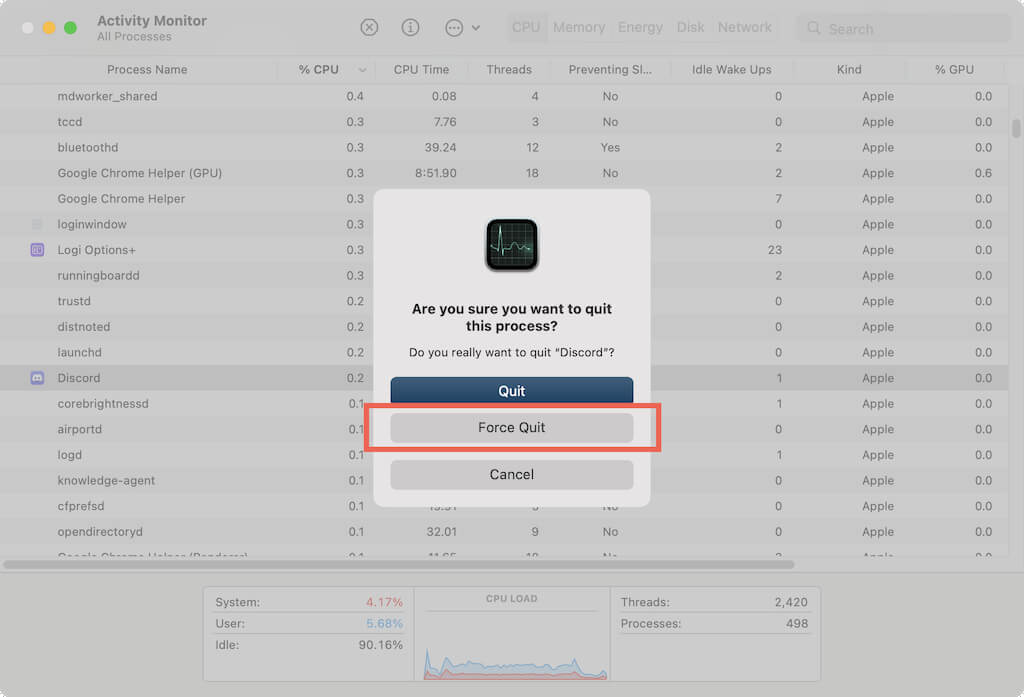Select the Logi Options+ process name

[97, 250]
